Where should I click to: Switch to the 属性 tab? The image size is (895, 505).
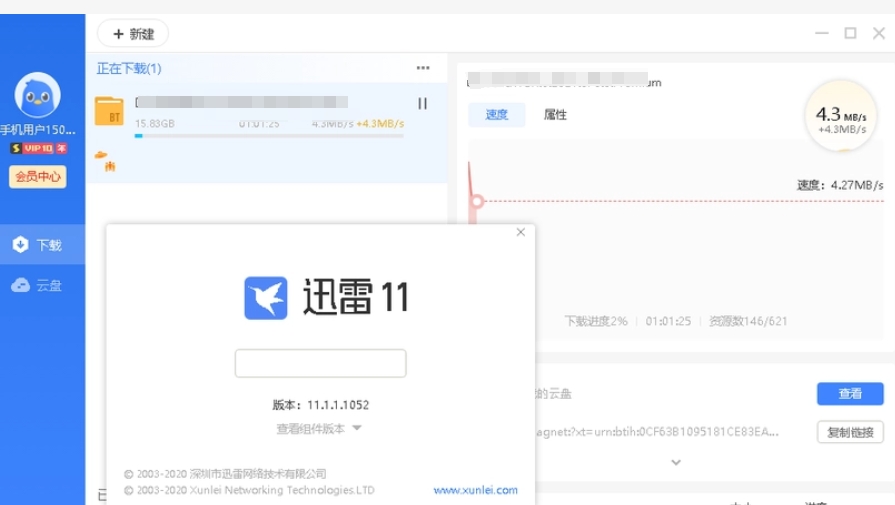tap(555, 115)
